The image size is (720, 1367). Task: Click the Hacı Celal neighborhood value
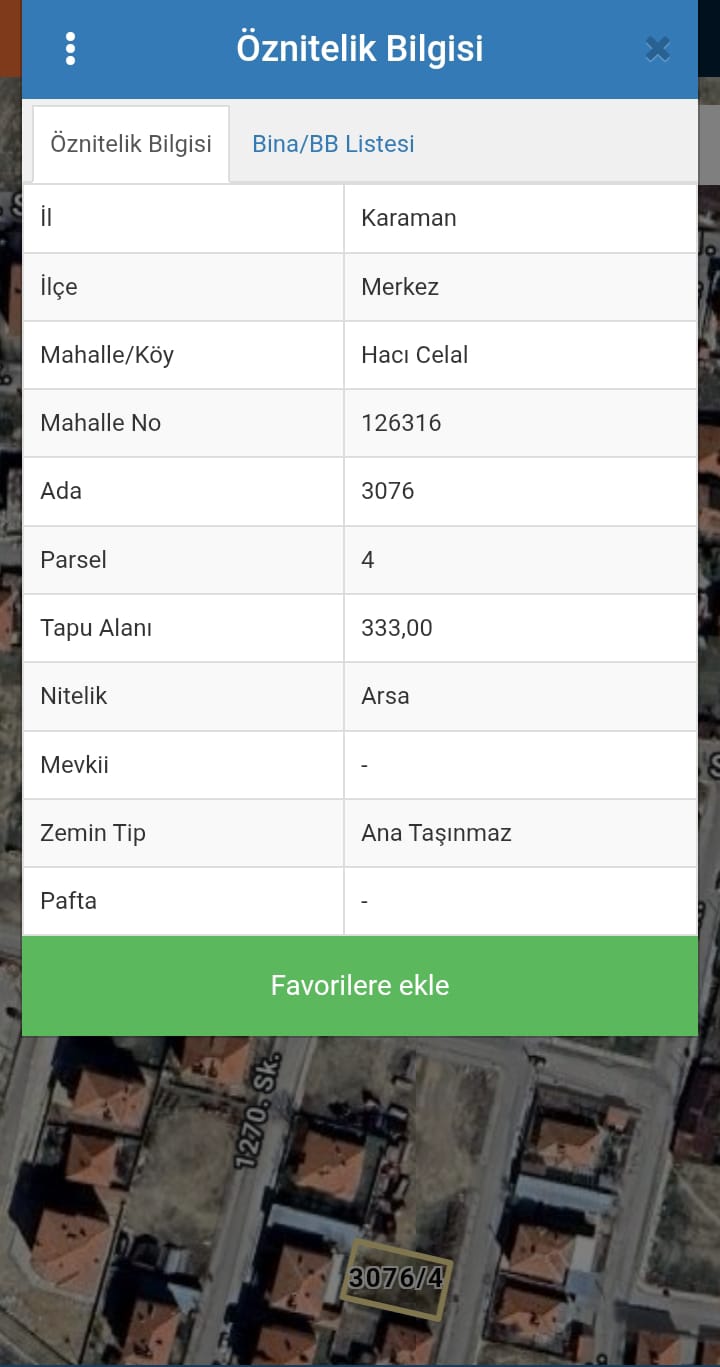click(415, 355)
